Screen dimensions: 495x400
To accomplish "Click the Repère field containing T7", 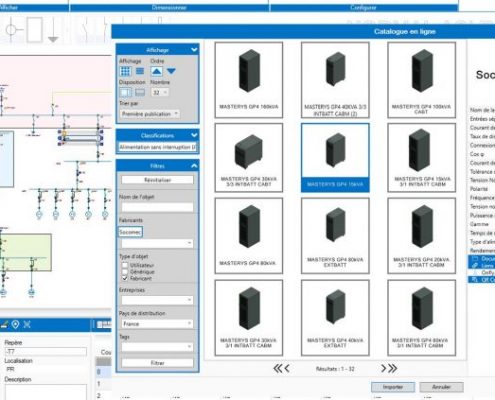I will coord(46,351).
